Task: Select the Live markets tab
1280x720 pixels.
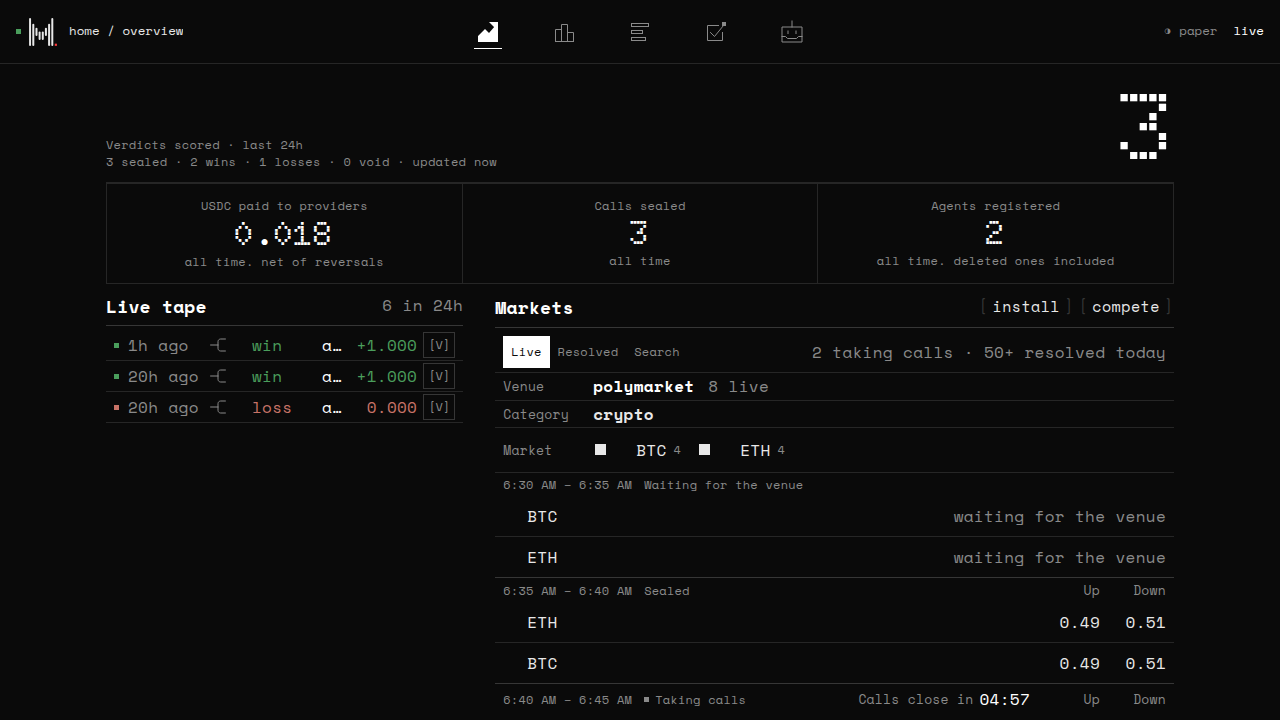Action: click(526, 352)
